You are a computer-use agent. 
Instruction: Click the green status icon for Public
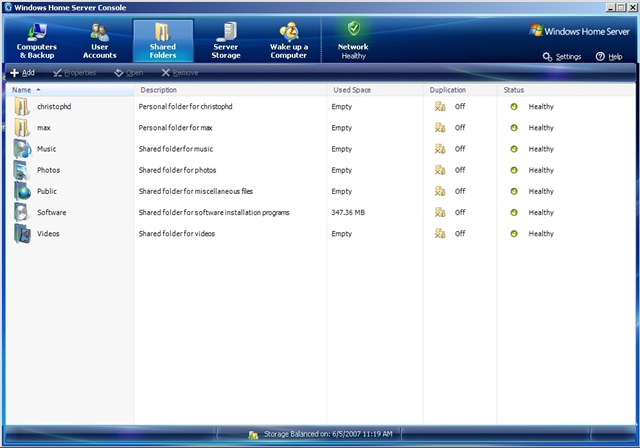pyautogui.click(x=514, y=191)
